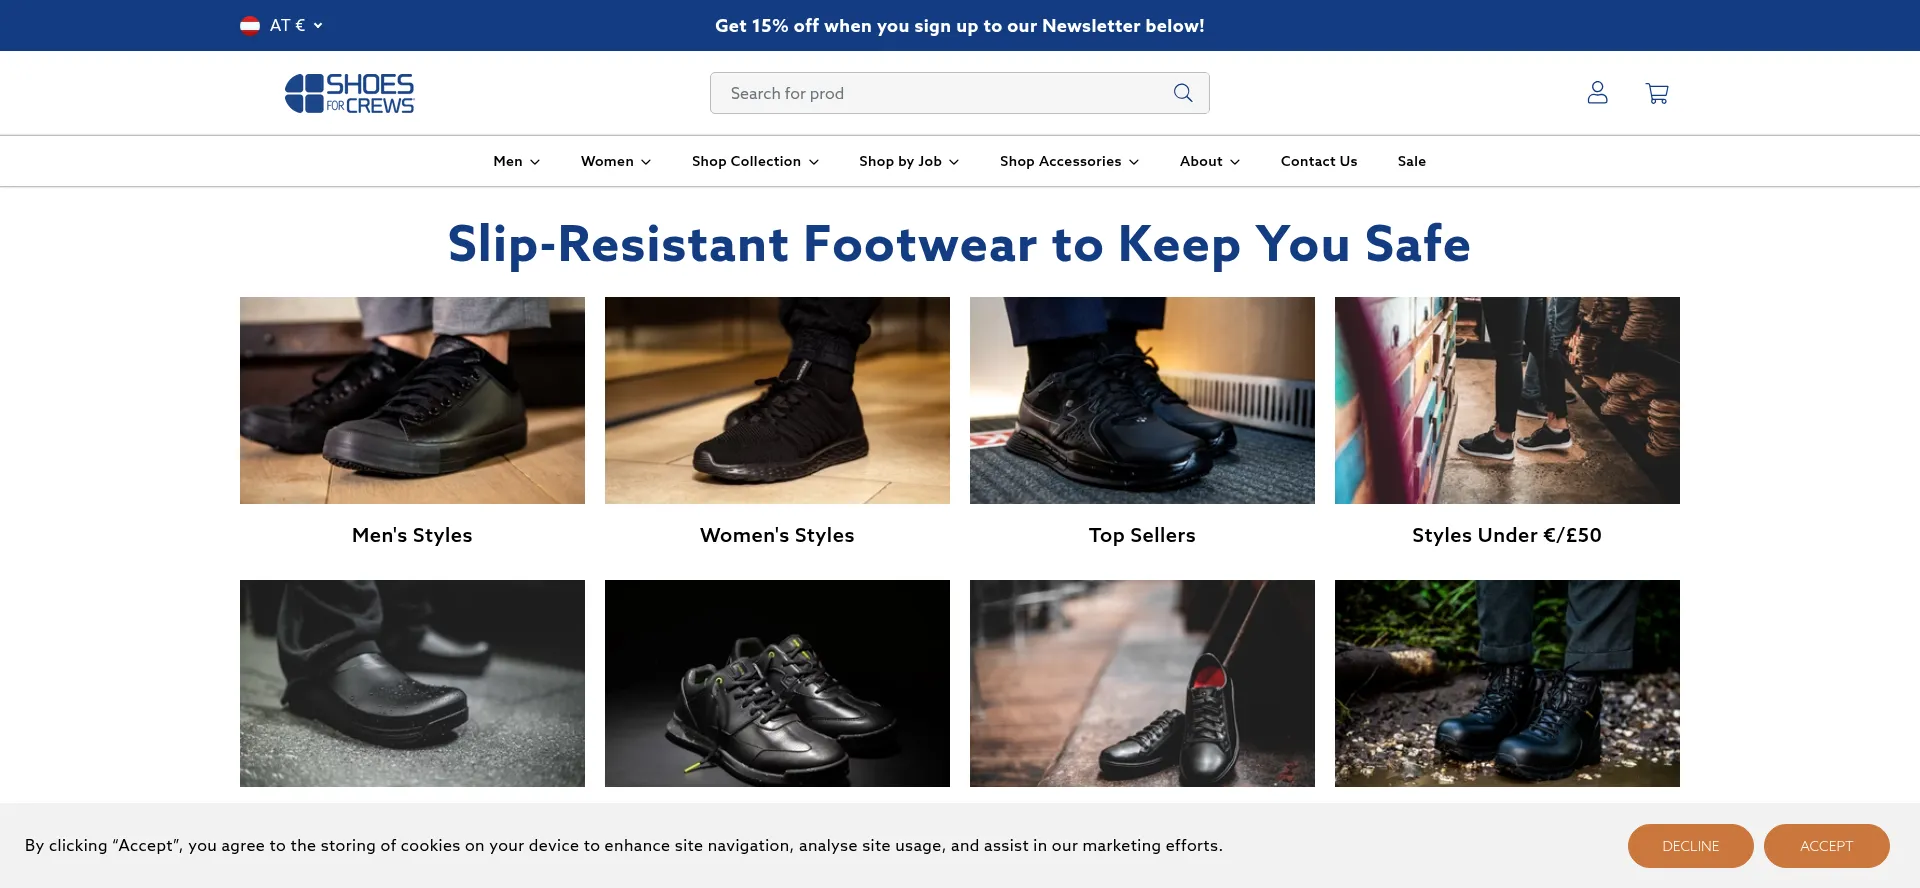Click the 15% off newsletter banner text
Viewport: 1920px width, 888px height.
tap(960, 26)
